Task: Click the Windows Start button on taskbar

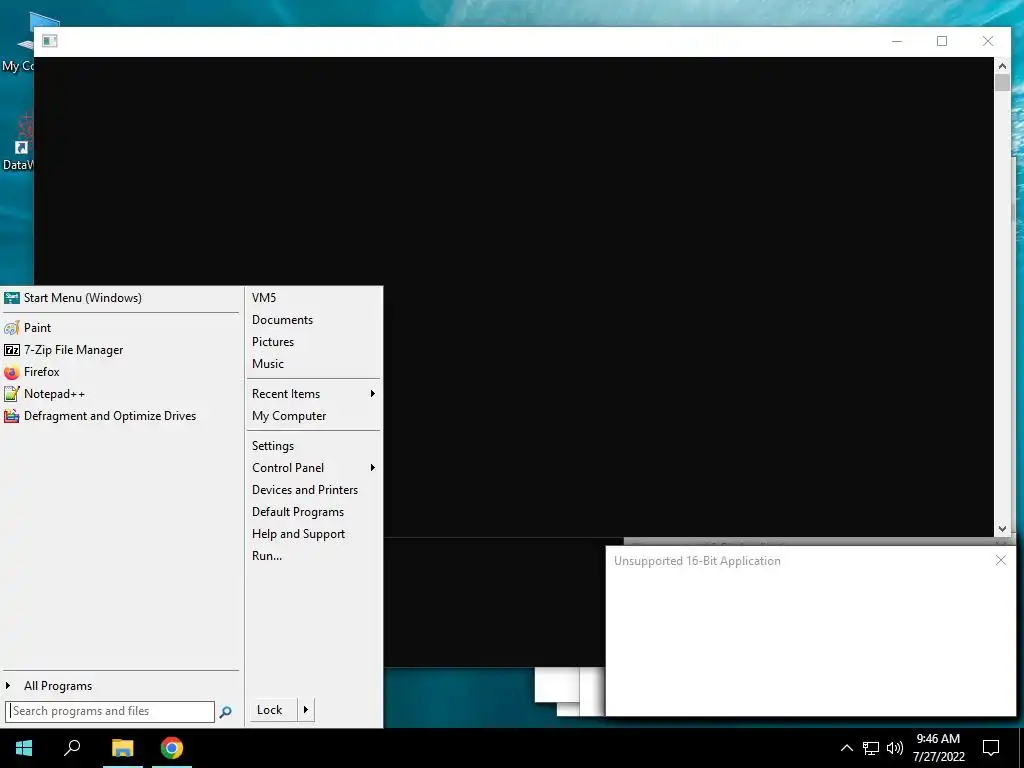Action: tap(24, 748)
